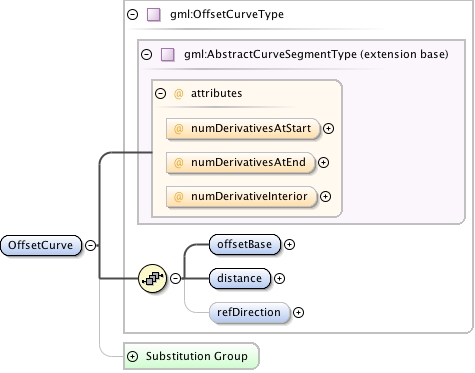The width and height of the screenshot is (475, 373).
Task: Select the offsetBase element node
Action: click(245, 245)
